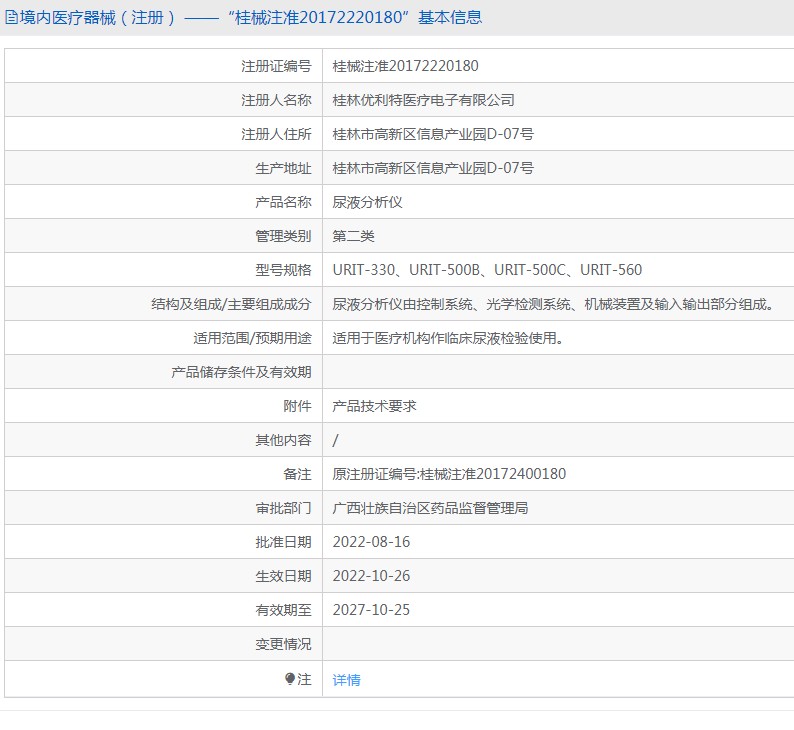Click the 生产地址 address value

[x=433, y=168]
